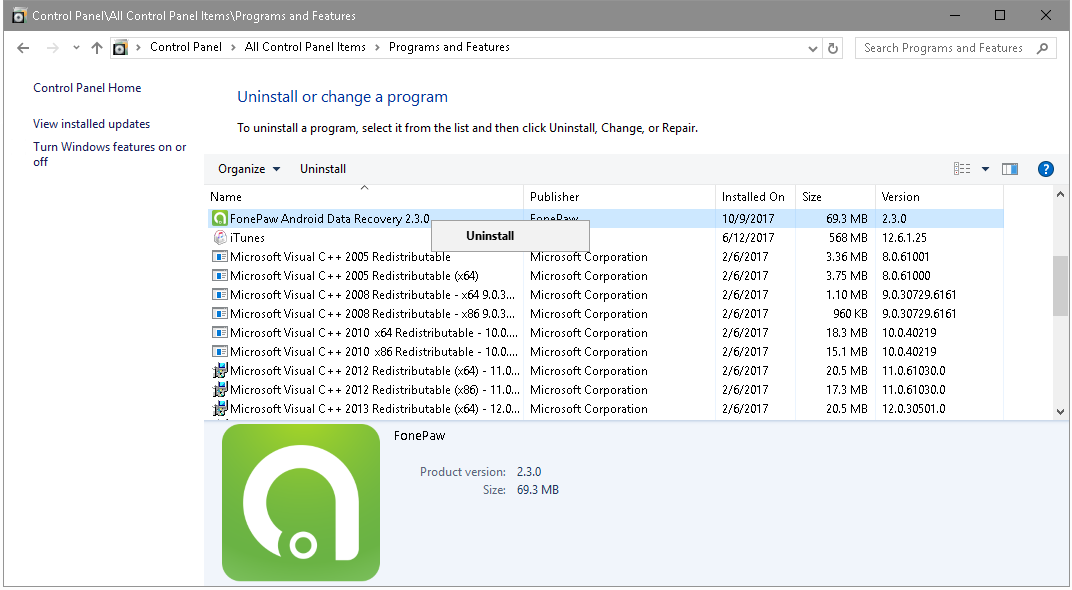The width and height of the screenshot is (1072, 590).
Task: Open View installed updates link
Action: (x=92, y=124)
